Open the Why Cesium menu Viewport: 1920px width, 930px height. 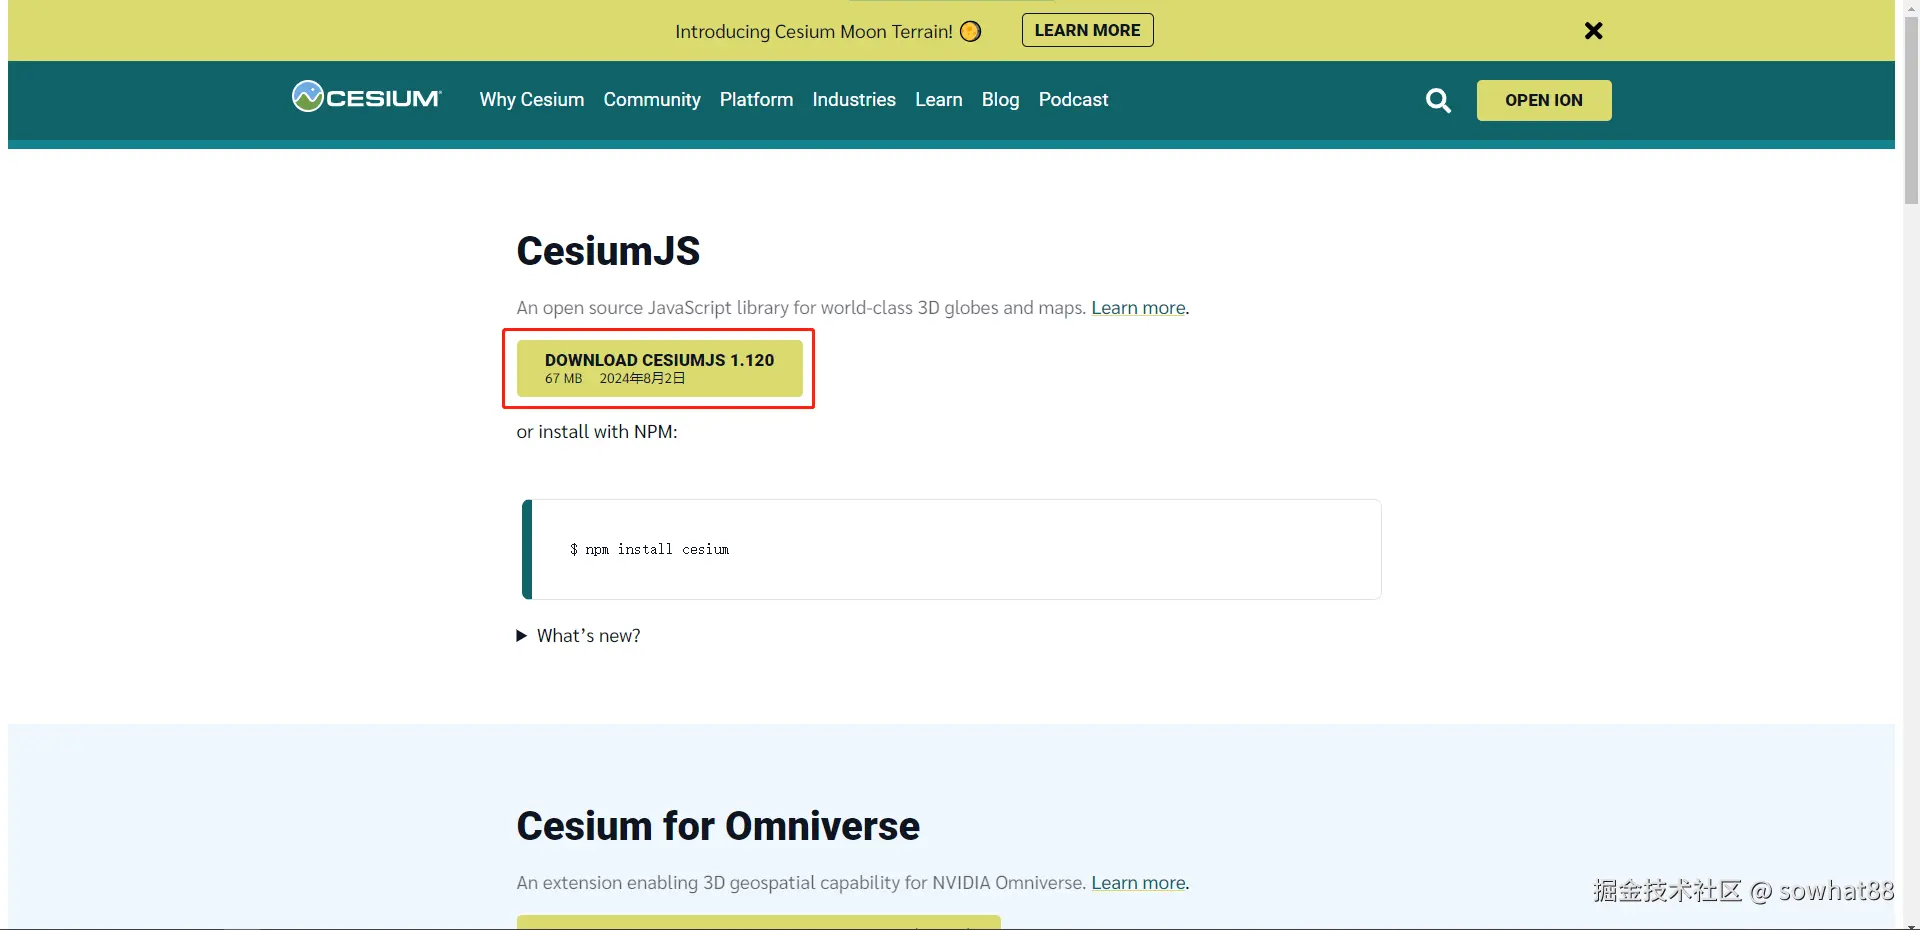(x=532, y=100)
